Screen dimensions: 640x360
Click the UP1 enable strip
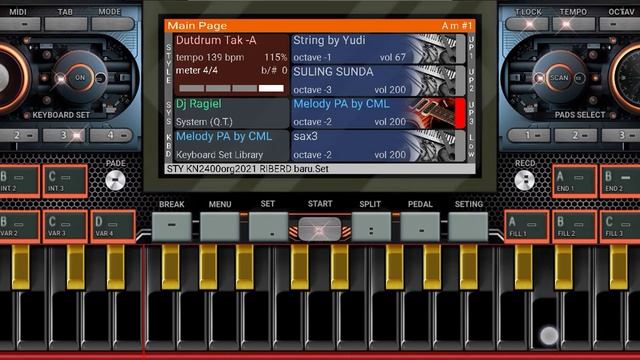pos(460,49)
